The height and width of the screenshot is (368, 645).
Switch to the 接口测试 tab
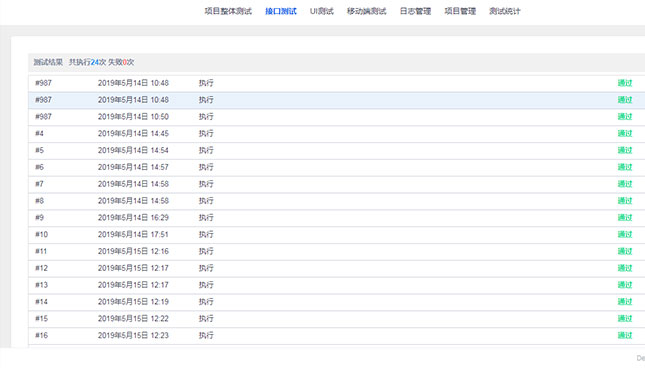coord(281,11)
